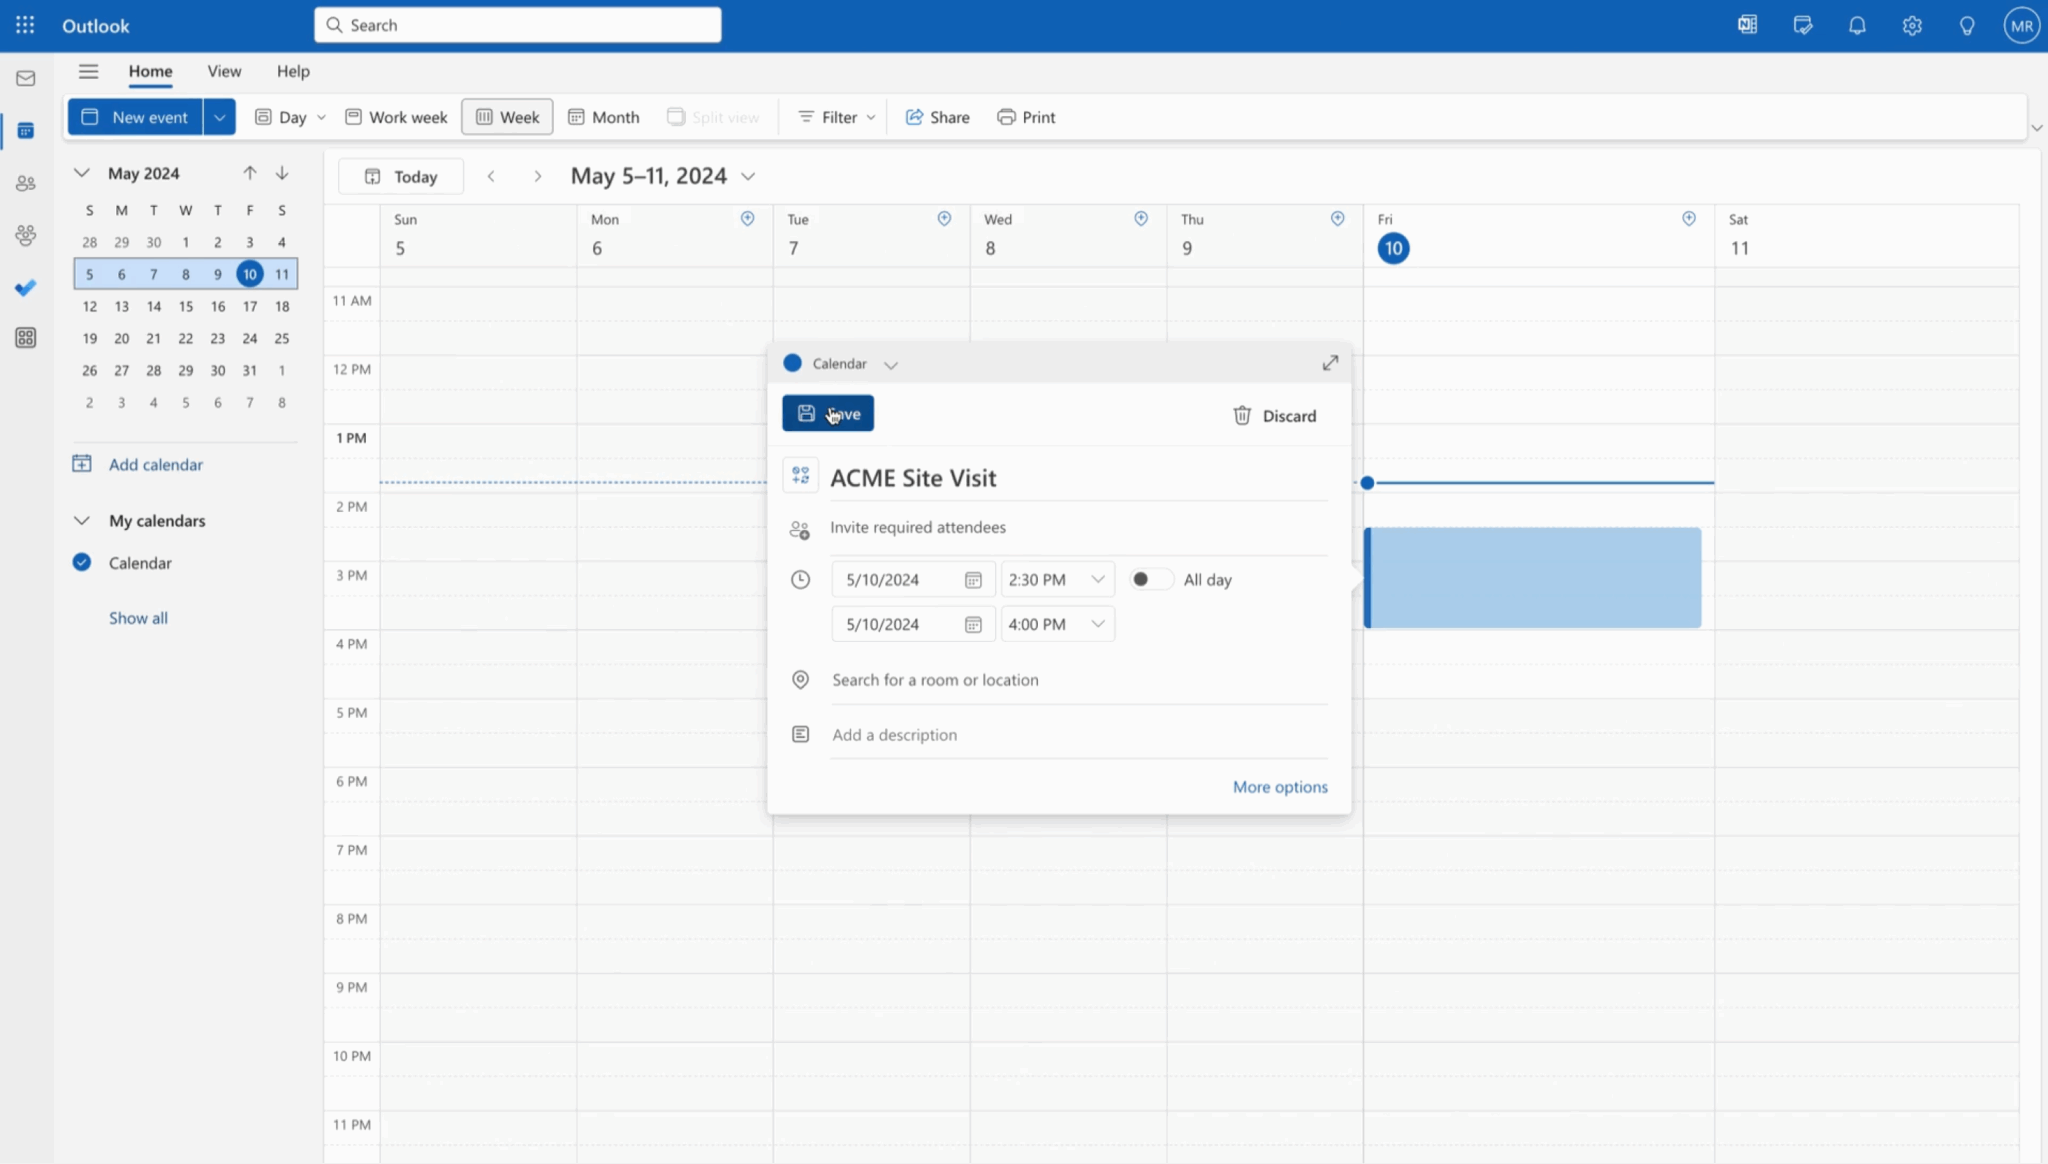Open the Help tab
Viewport: 2048px width, 1164px height.
pos(293,71)
